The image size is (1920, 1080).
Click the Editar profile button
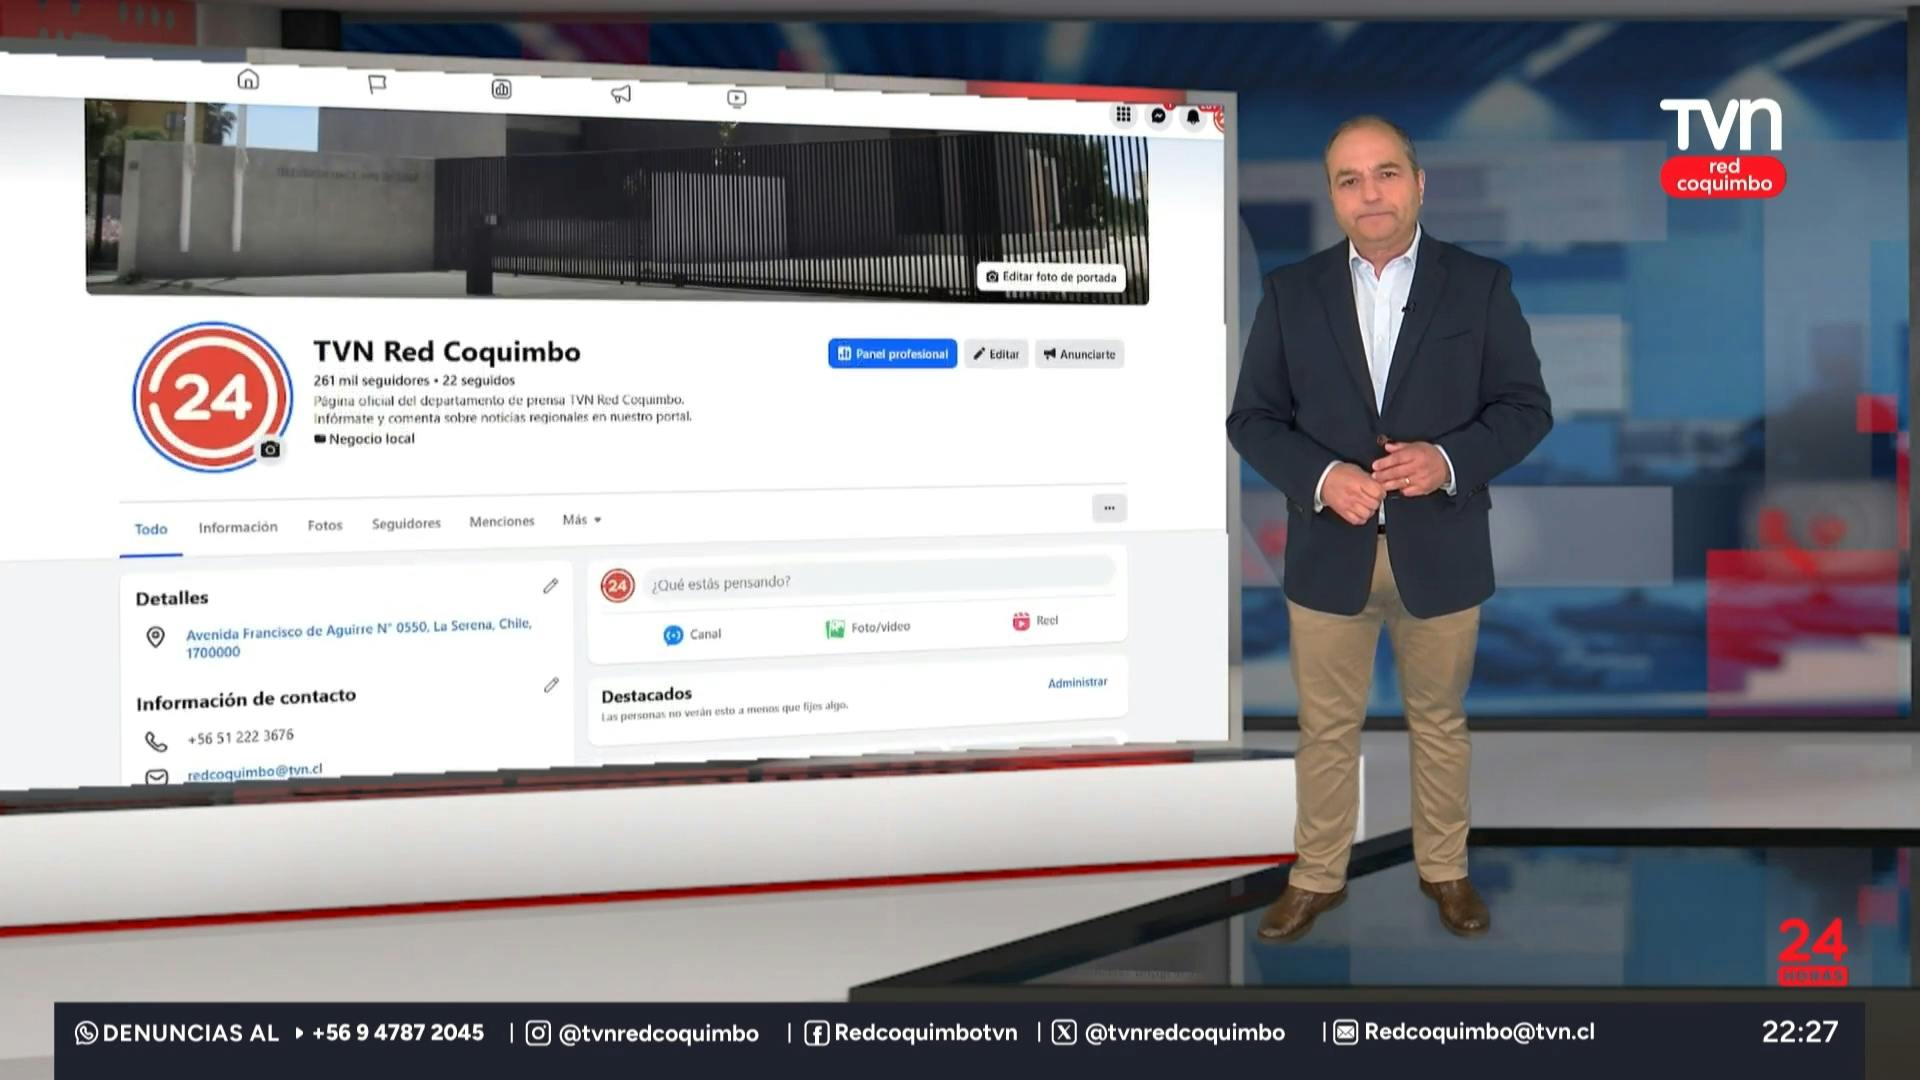(996, 354)
